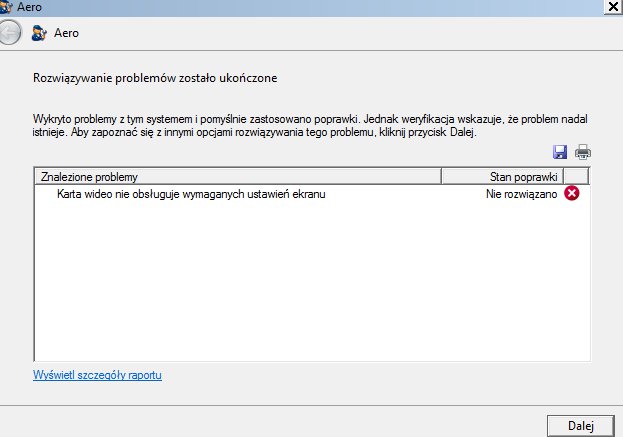Open the Wyświetl szczegóły raportu link

point(97,375)
